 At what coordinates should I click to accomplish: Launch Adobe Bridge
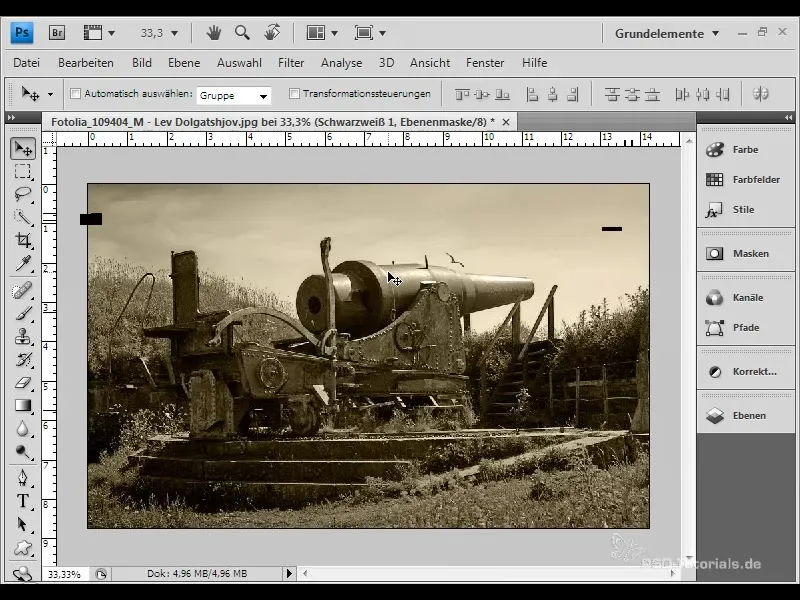pyautogui.click(x=57, y=33)
